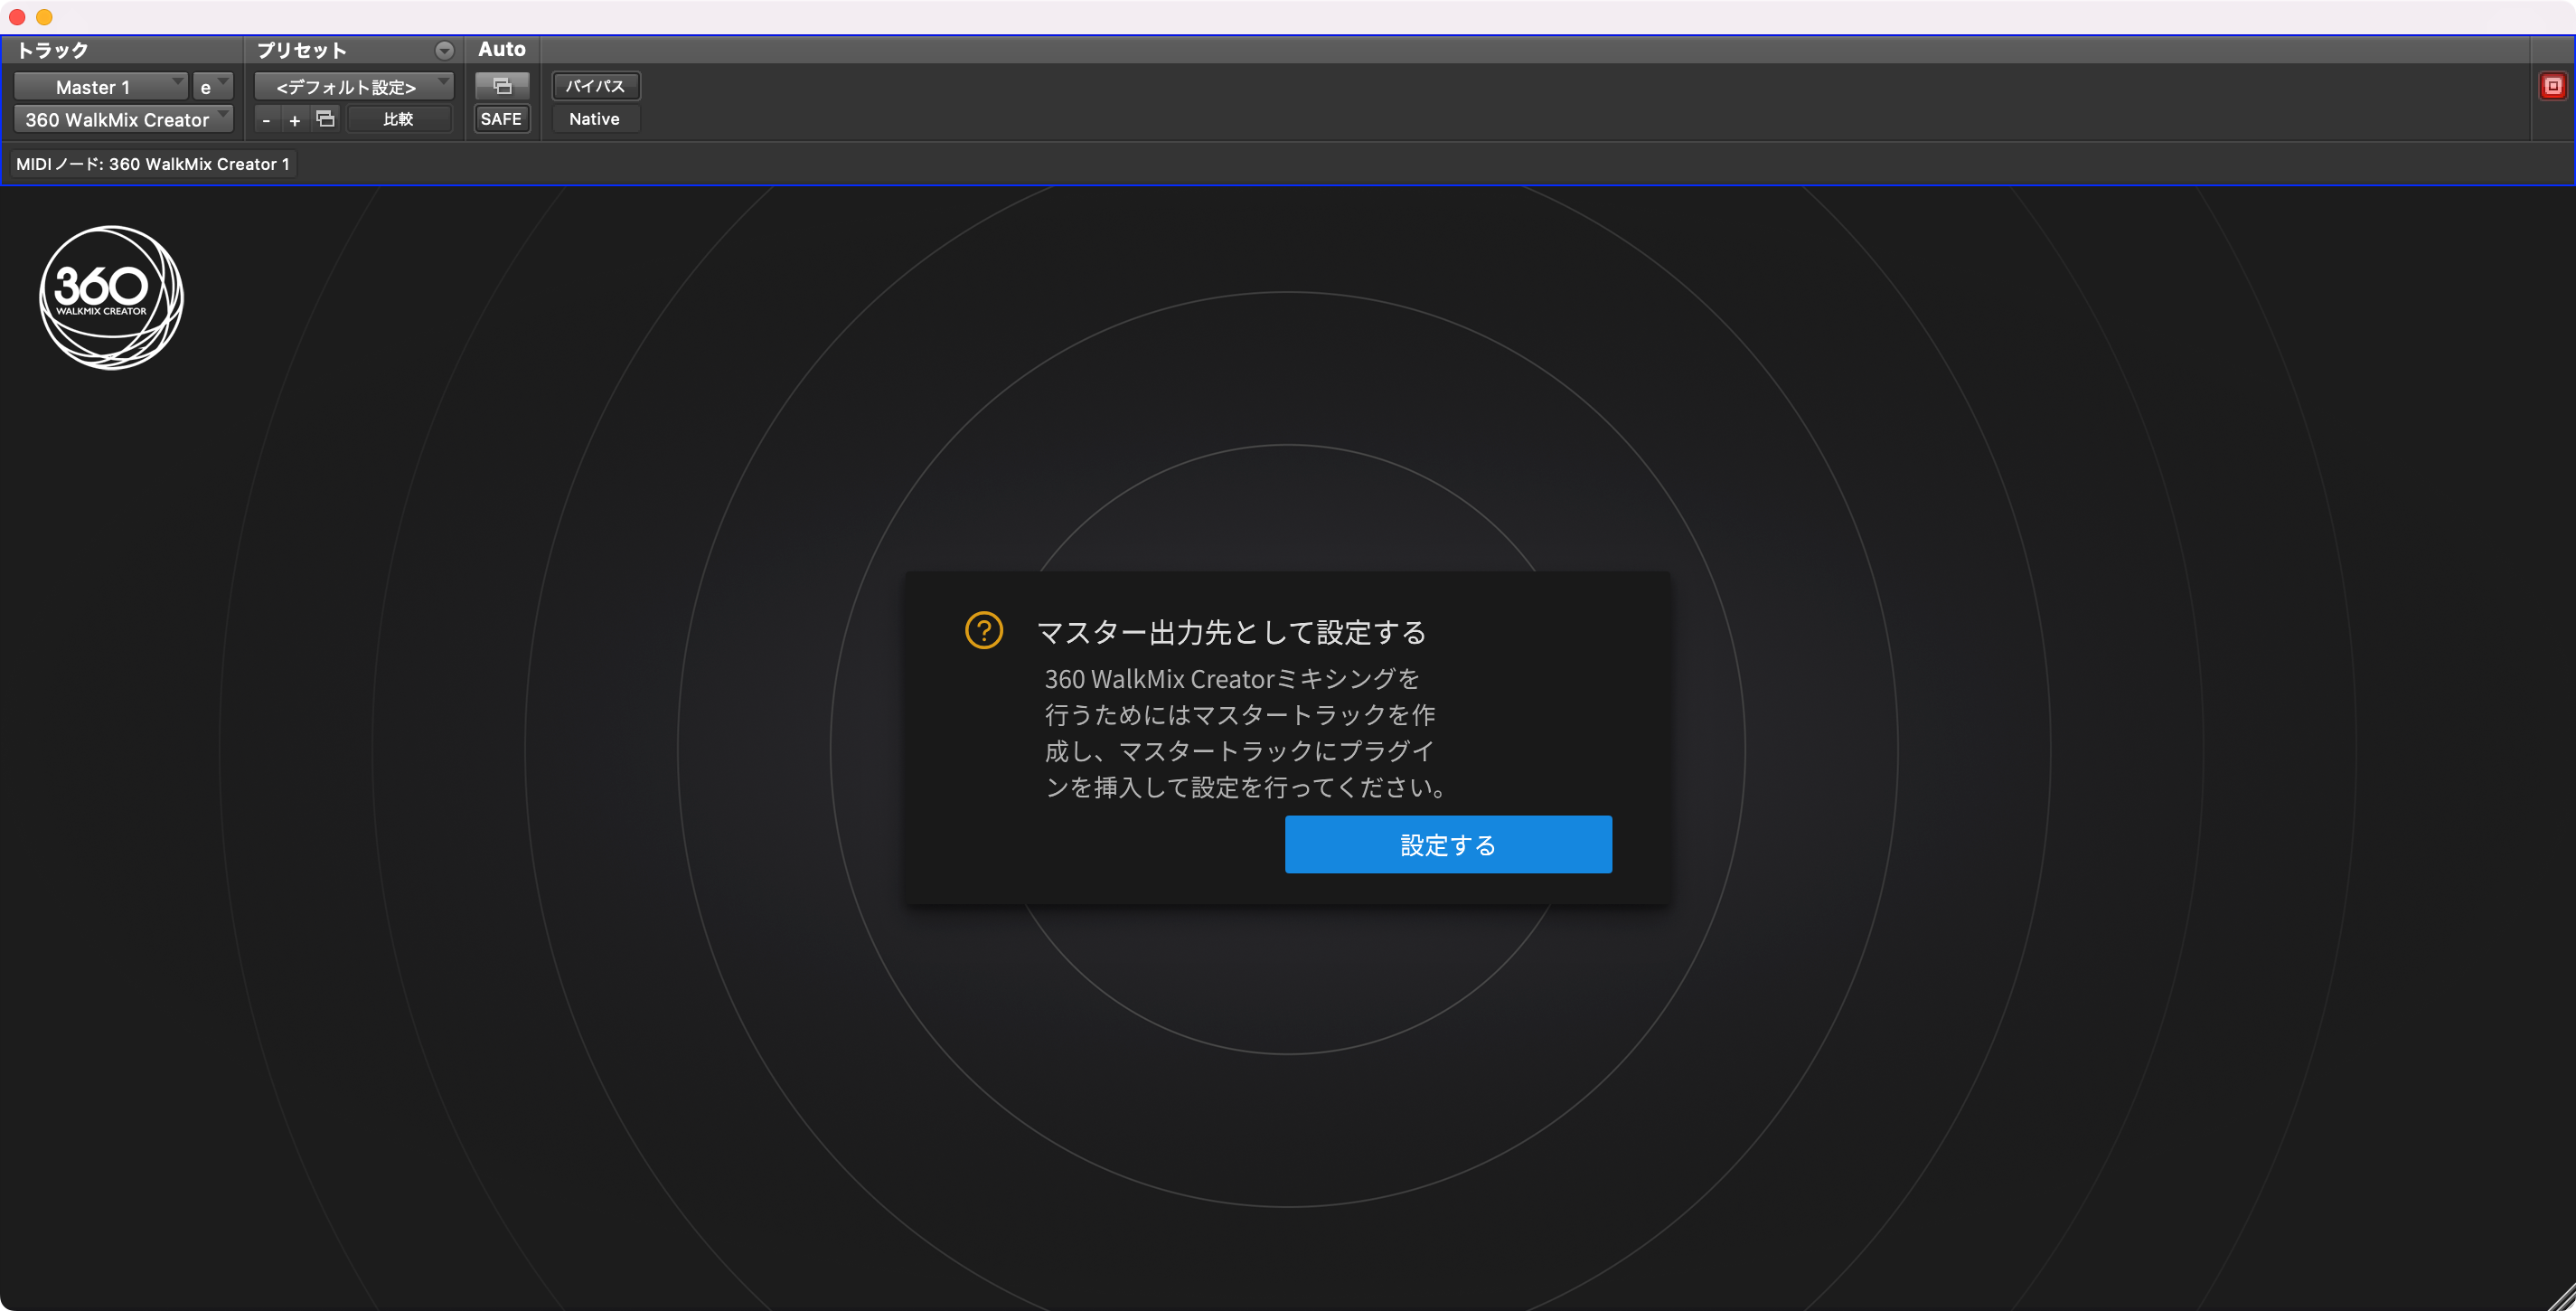Open the <デフォルト設定> preset menu
The width and height of the screenshot is (2576, 1311).
point(353,87)
